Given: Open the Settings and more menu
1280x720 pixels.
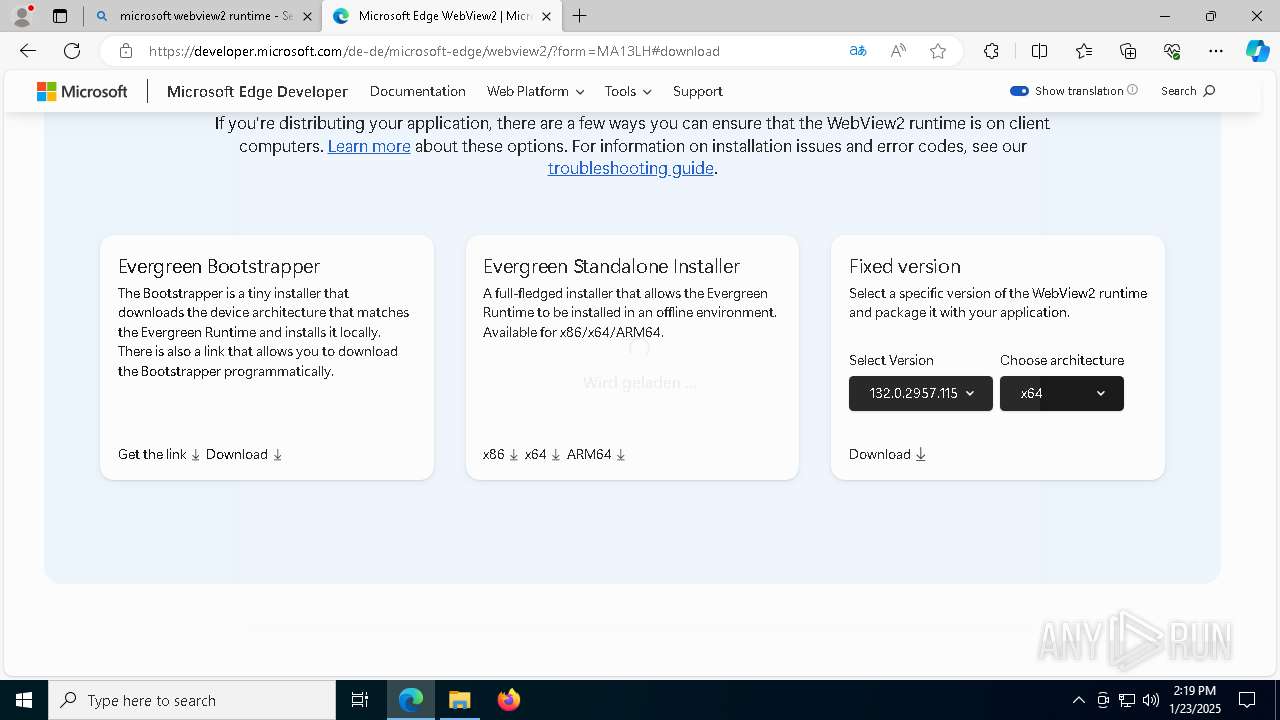Looking at the screenshot, I should point(1216,51).
